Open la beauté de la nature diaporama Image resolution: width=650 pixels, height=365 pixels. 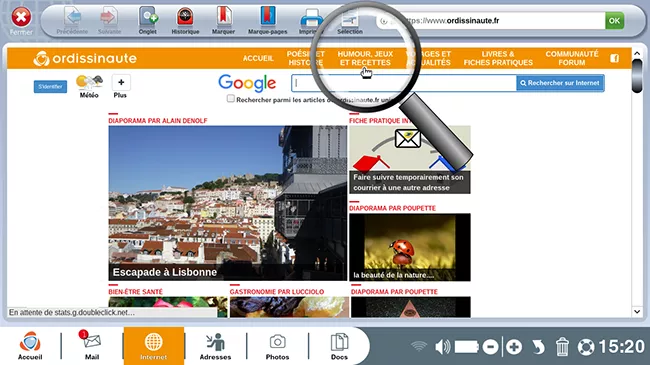[x=410, y=247]
